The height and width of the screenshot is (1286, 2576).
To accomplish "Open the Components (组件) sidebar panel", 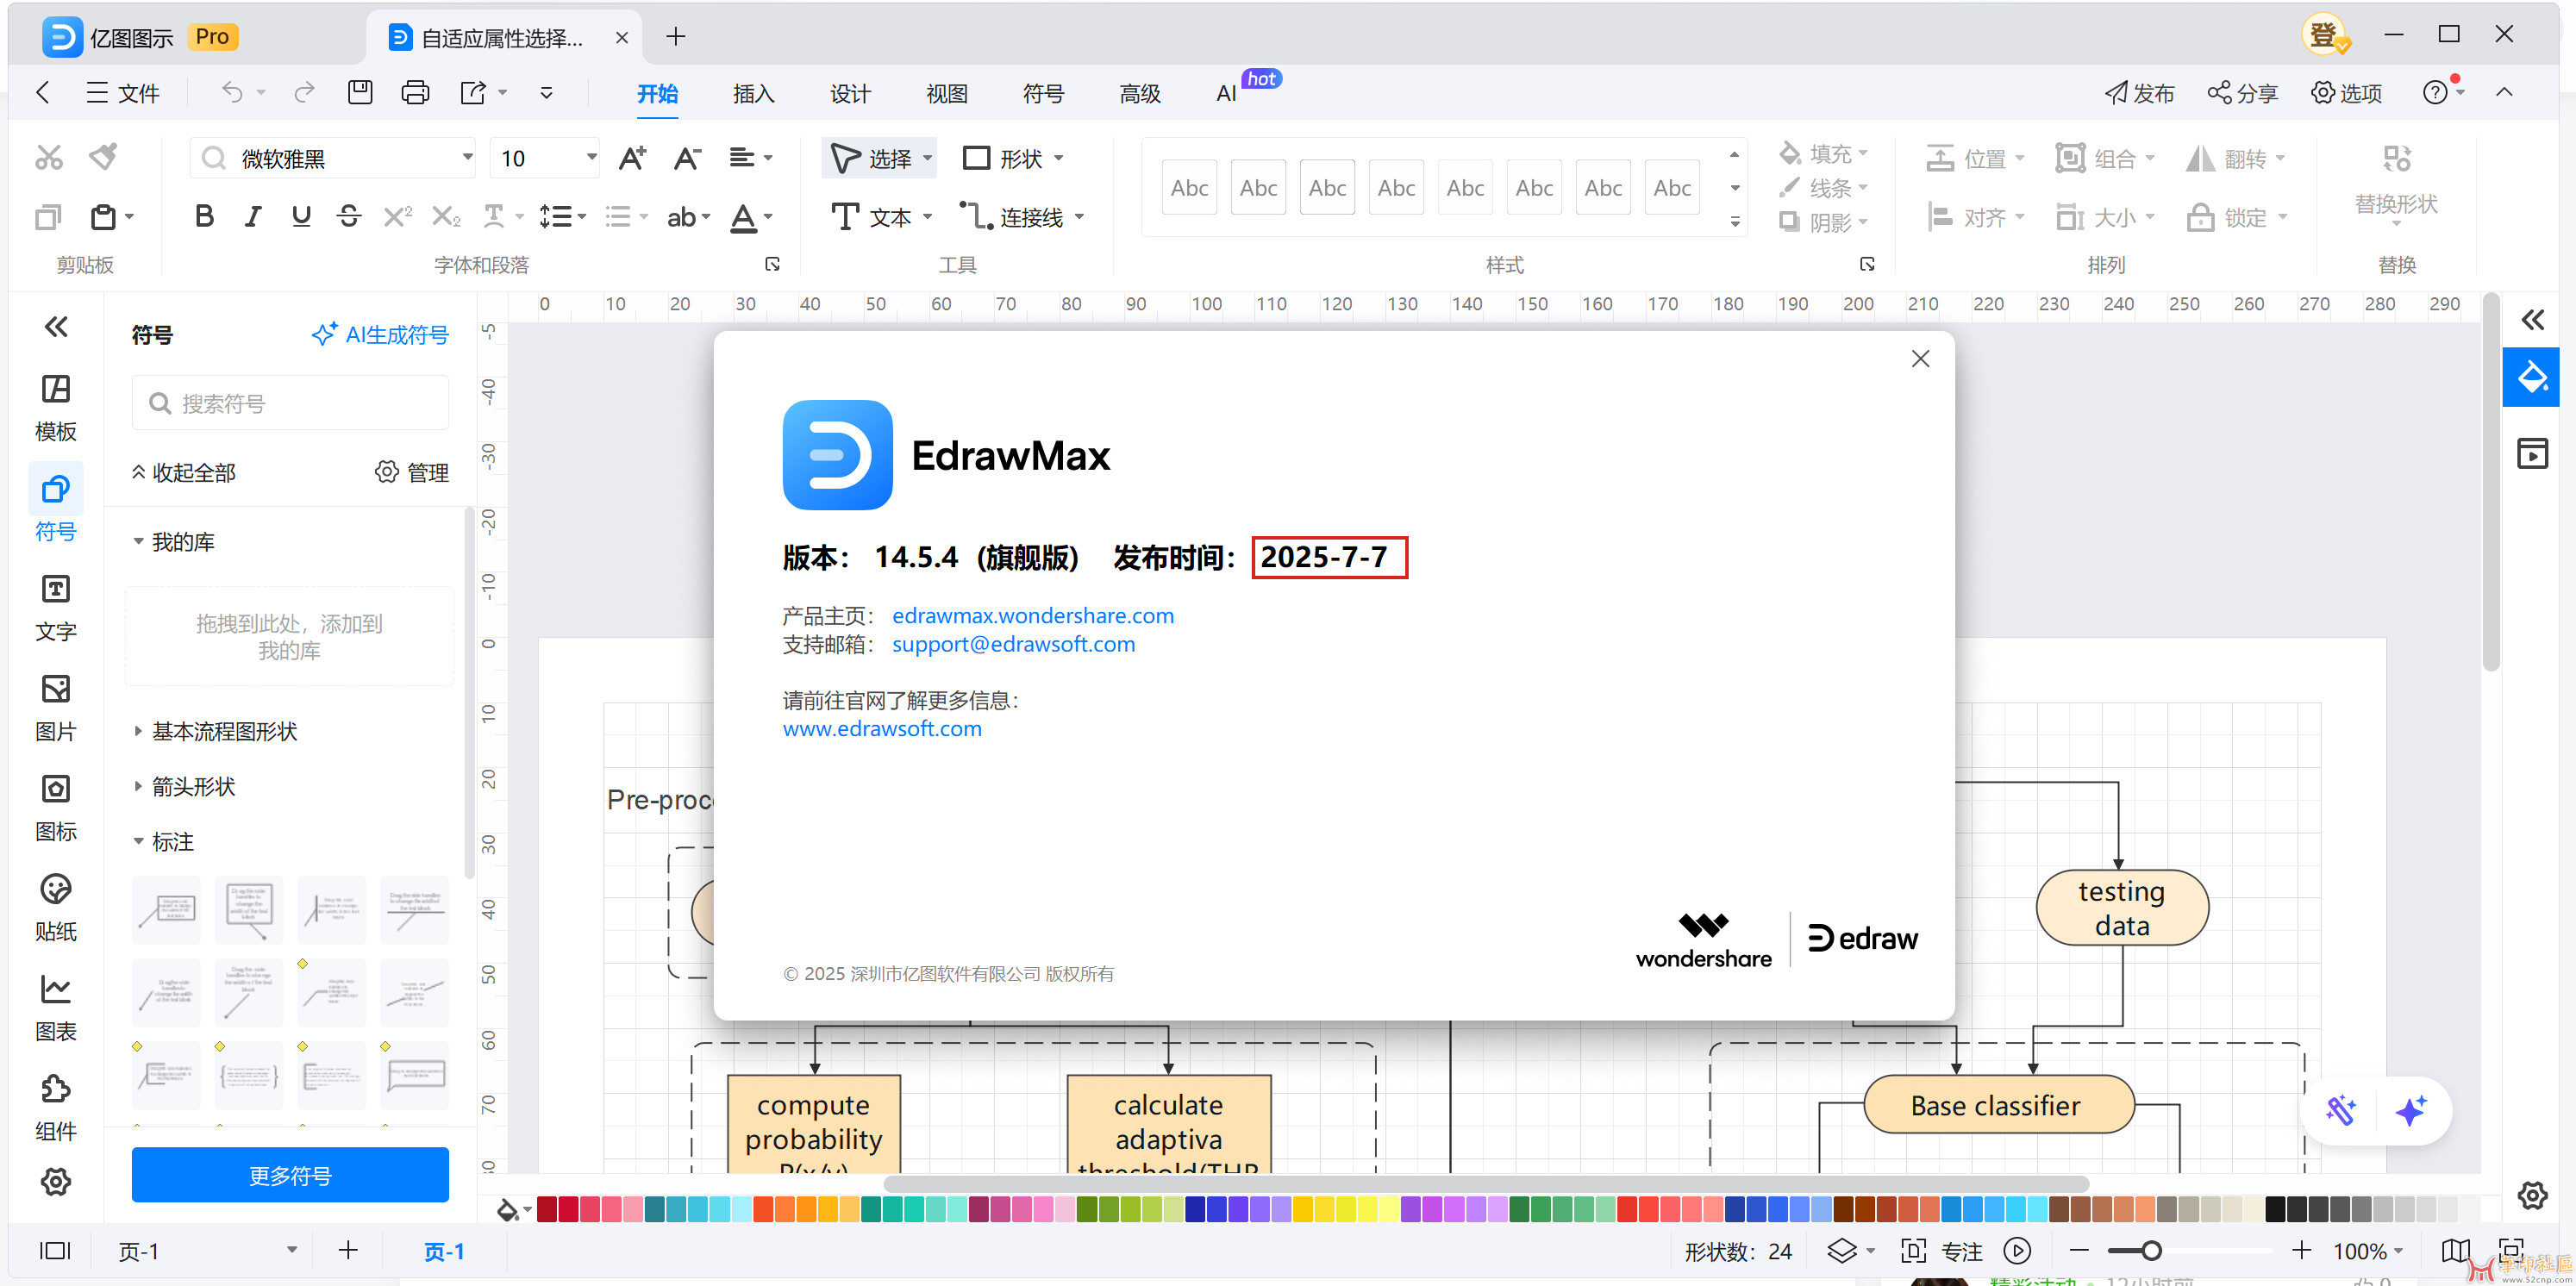I will tap(56, 1108).
